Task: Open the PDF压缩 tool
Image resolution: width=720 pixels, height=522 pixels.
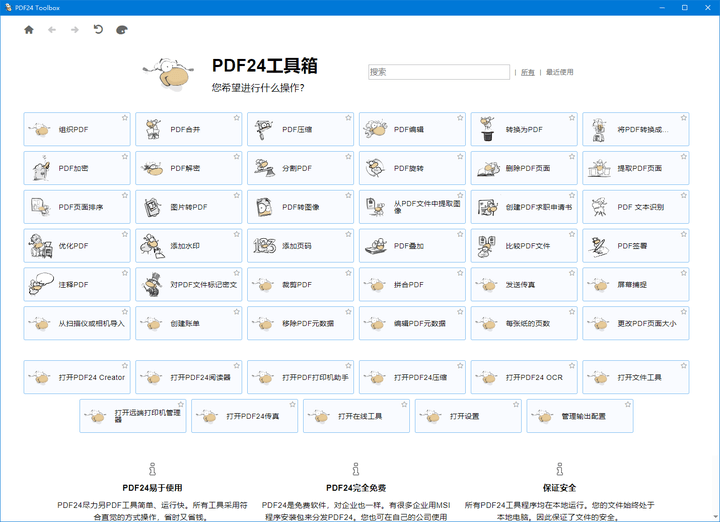Action: point(300,129)
